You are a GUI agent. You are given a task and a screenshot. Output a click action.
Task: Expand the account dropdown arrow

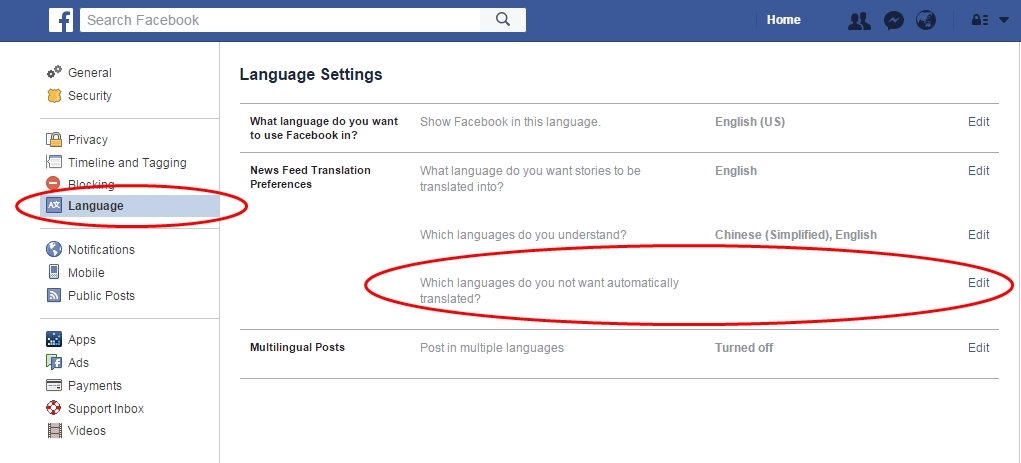[1003, 20]
